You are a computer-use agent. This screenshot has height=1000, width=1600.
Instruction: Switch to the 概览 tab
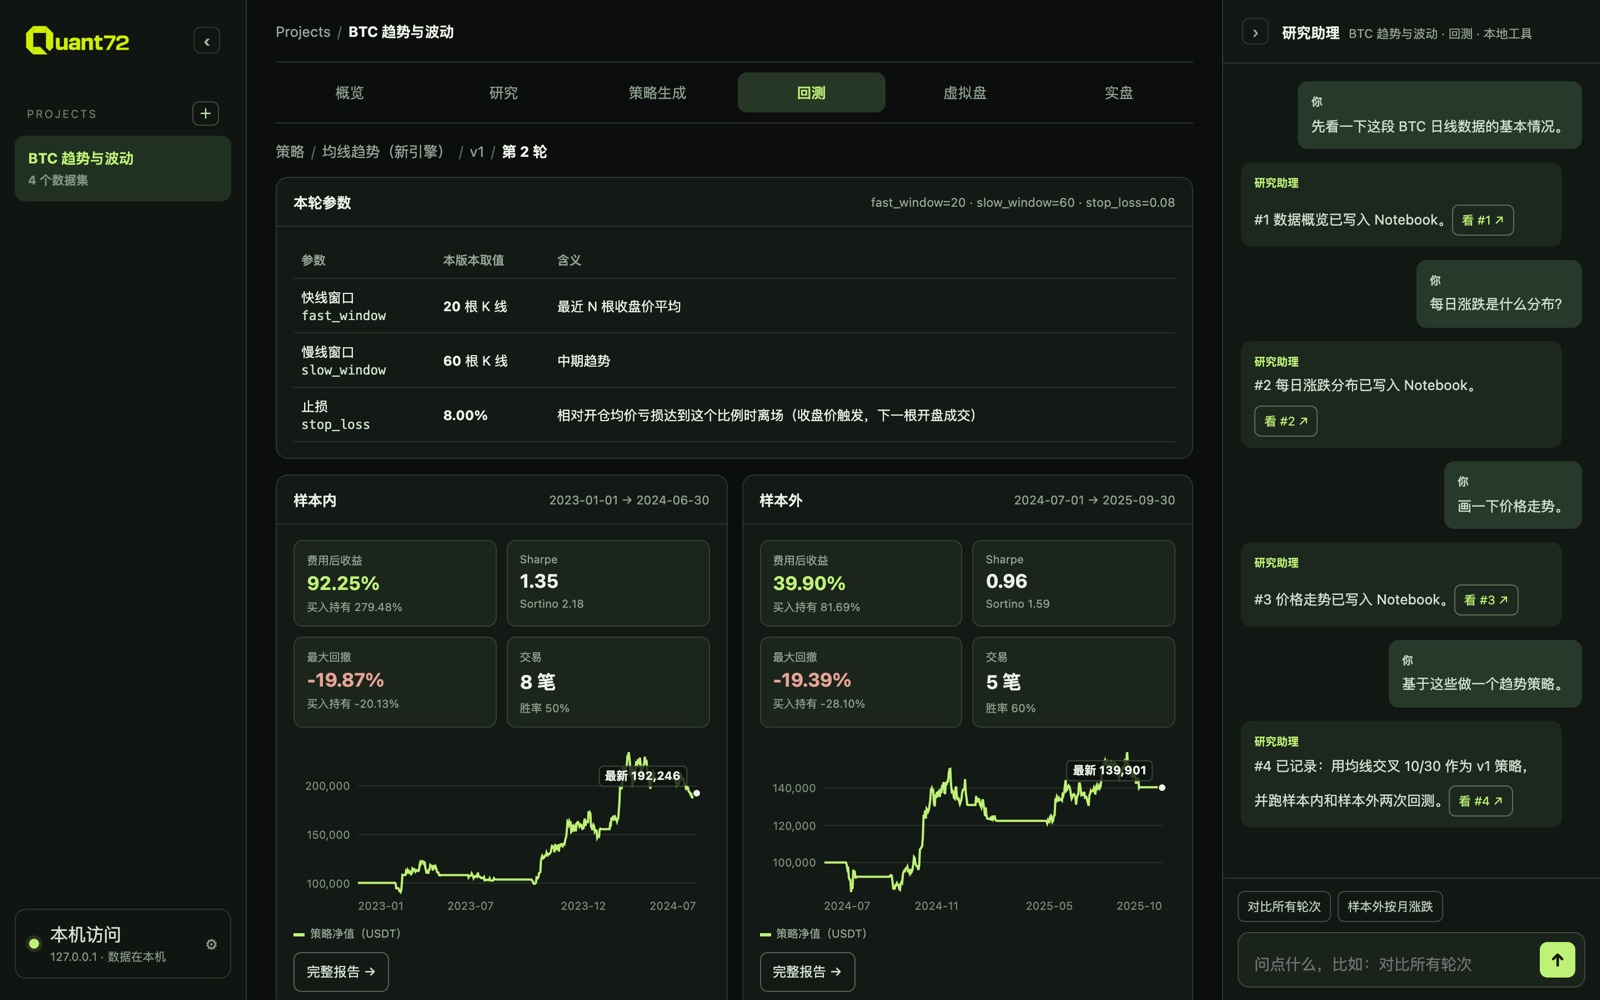(x=350, y=92)
